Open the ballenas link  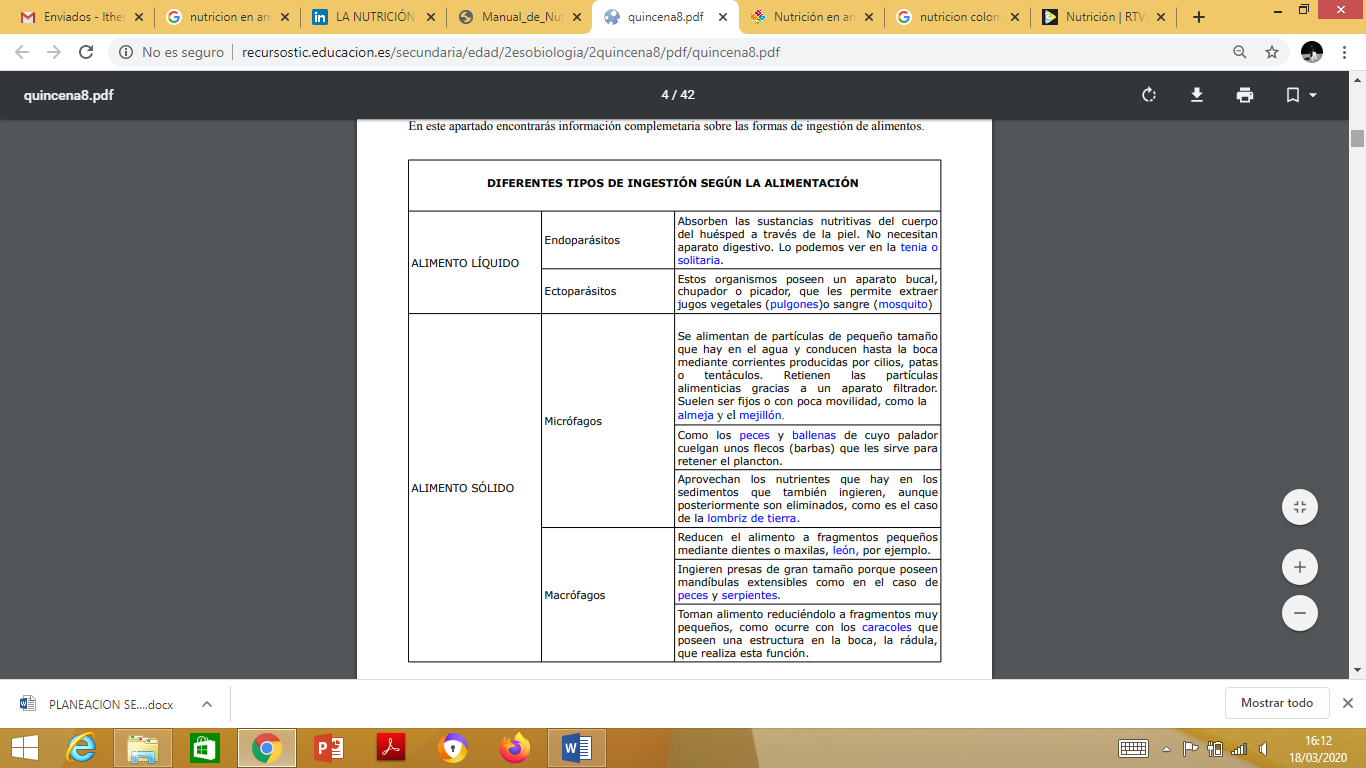814,435
